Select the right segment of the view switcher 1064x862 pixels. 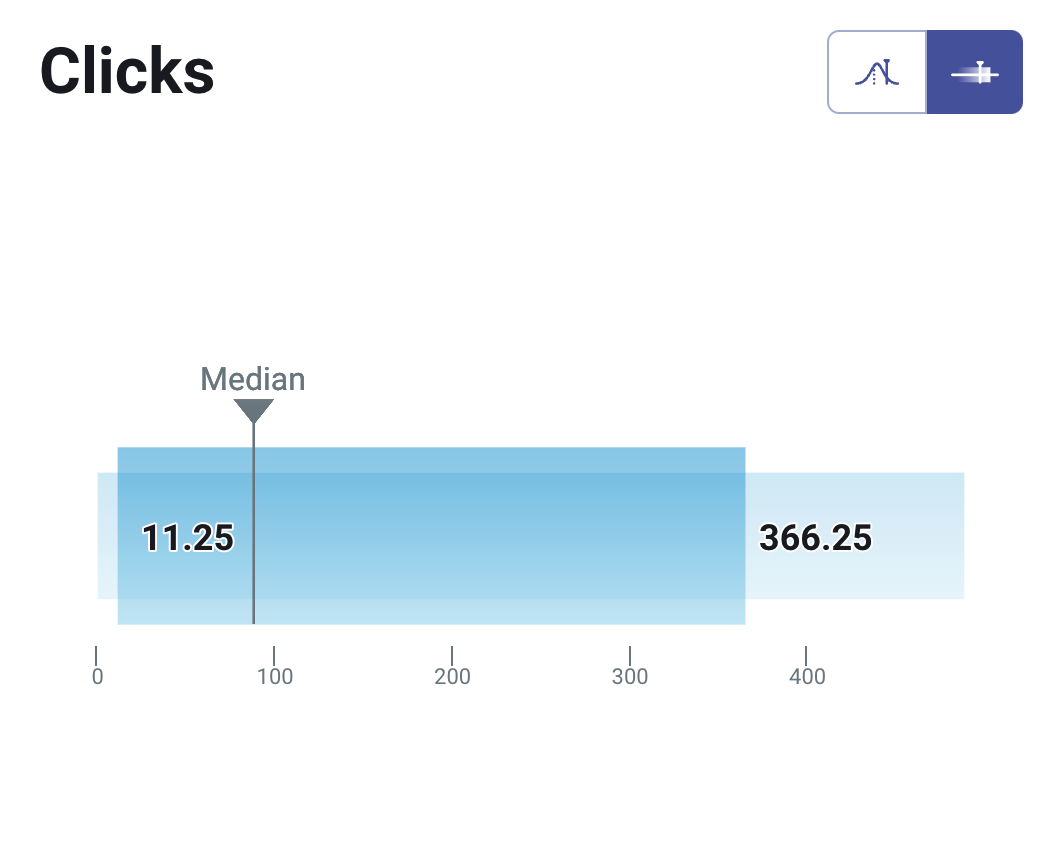pos(975,71)
